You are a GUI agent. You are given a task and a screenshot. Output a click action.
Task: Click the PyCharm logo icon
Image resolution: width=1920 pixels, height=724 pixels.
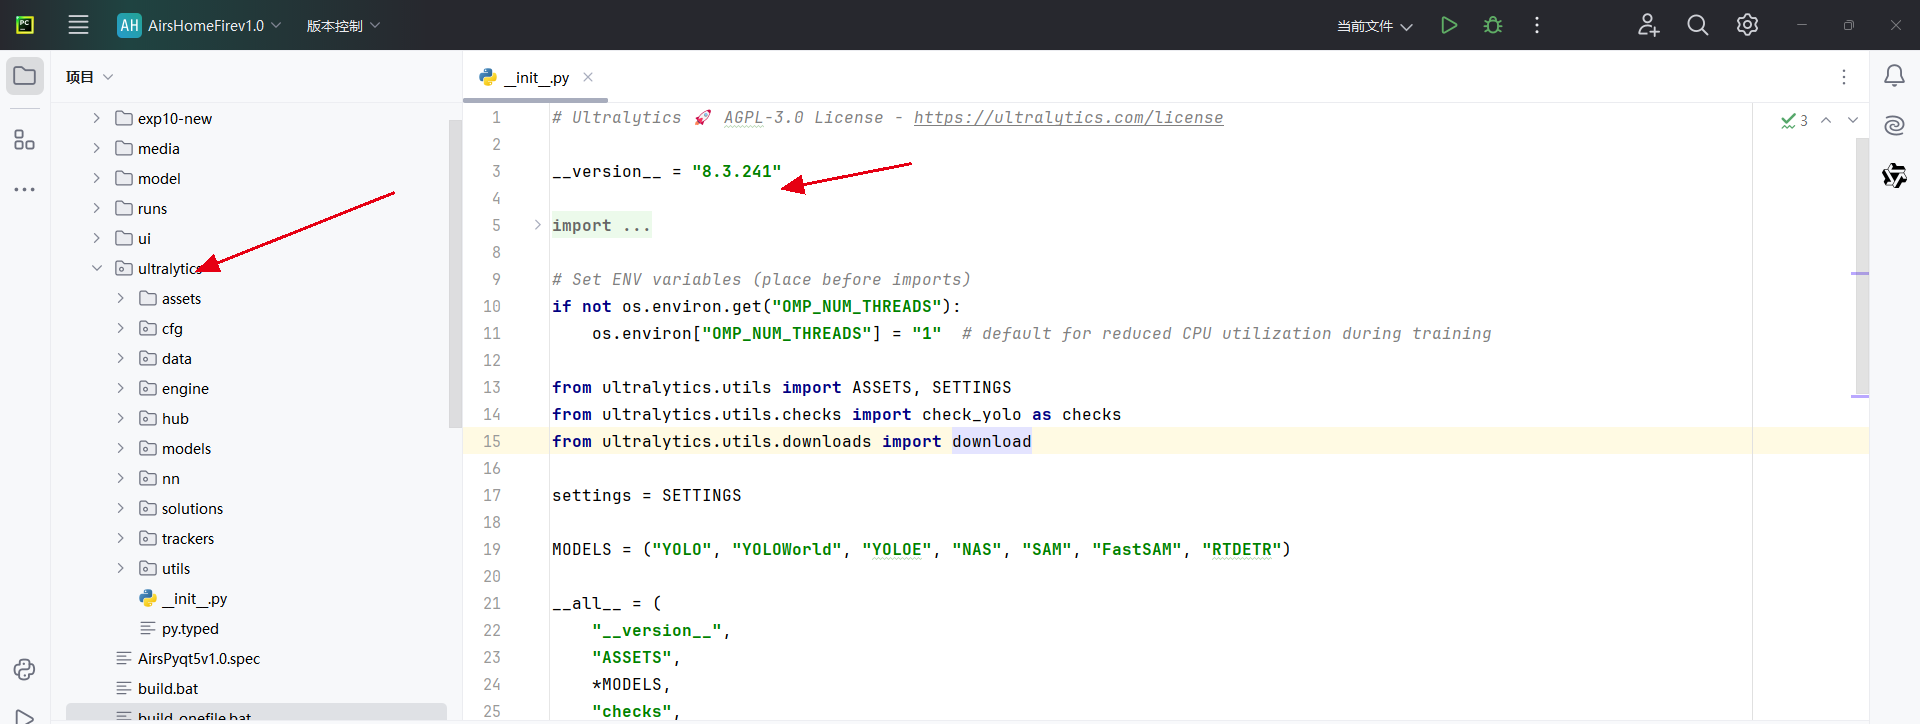click(x=25, y=25)
